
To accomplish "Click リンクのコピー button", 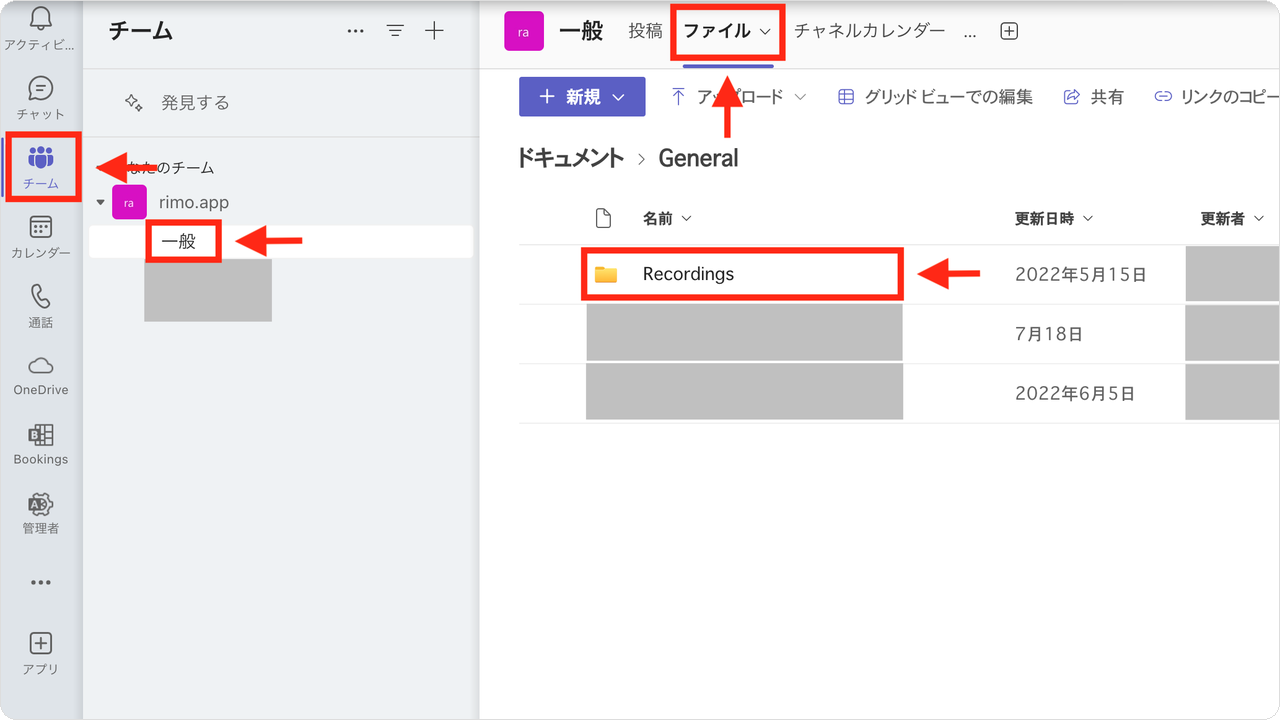I will [x=1216, y=97].
